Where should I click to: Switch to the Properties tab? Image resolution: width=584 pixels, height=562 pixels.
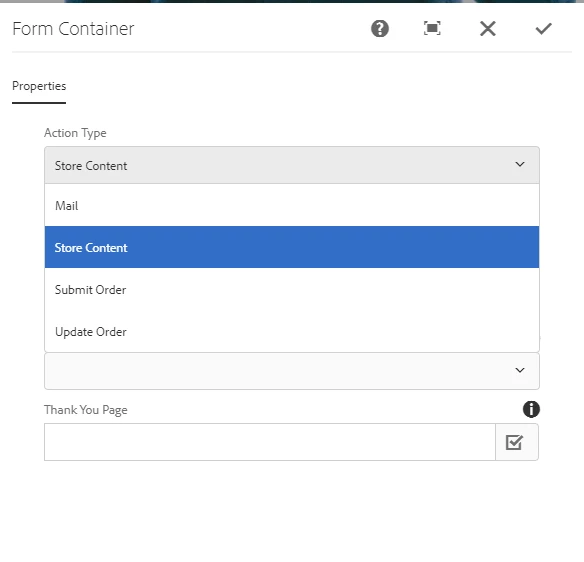point(39,86)
